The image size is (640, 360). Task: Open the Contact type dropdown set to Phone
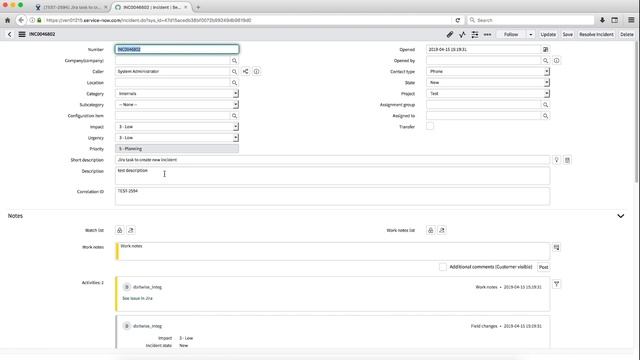488,71
